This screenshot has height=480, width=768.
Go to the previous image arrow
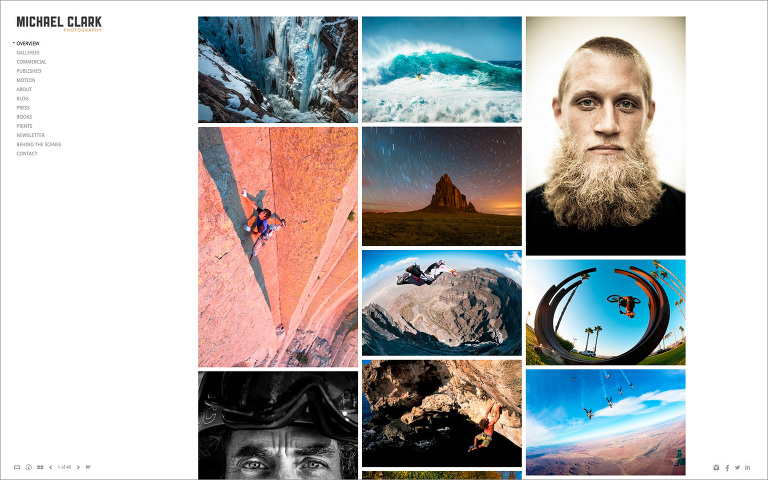(x=50, y=467)
